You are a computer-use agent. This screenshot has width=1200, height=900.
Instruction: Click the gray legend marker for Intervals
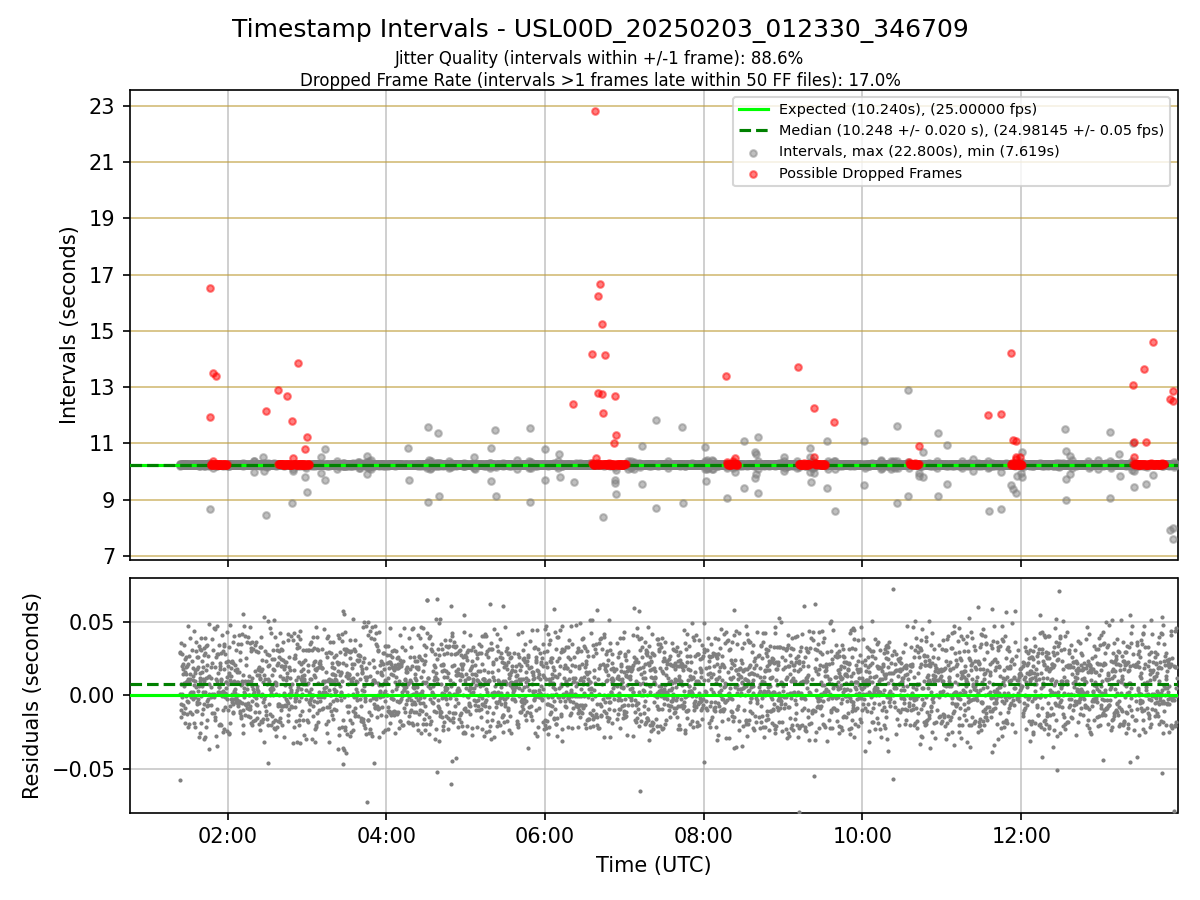click(x=754, y=152)
